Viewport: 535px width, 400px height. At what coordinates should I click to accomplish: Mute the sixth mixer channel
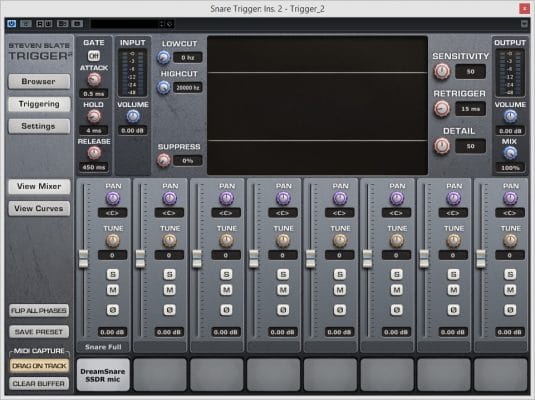[x=396, y=290]
